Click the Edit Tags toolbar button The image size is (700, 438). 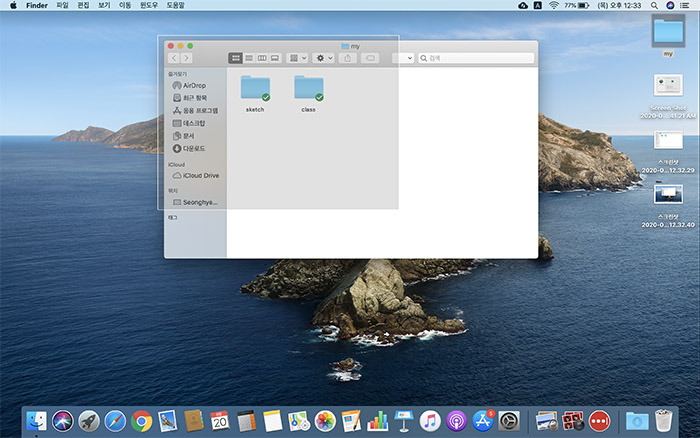click(x=370, y=58)
